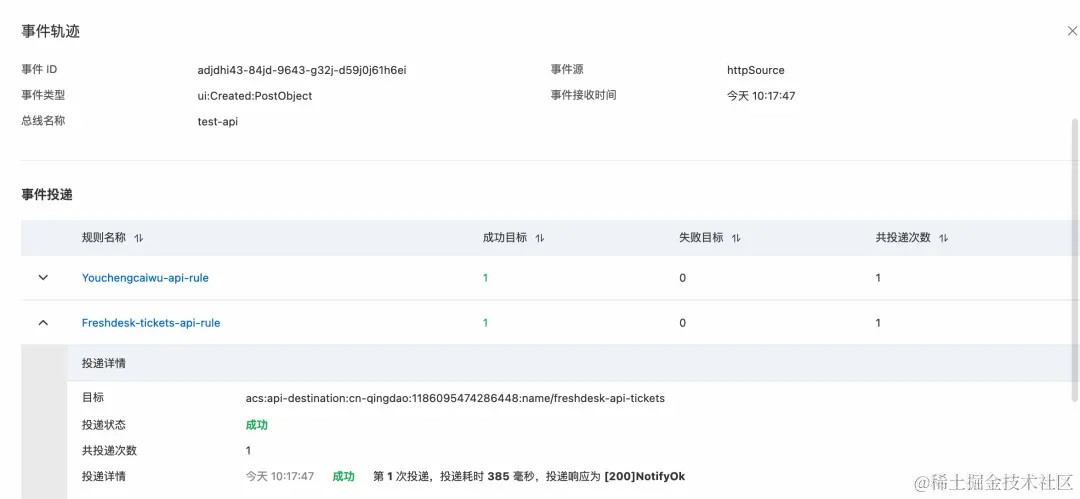Image resolution: width=1080 pixels, height=499 pixels.
Task: Select event source httpSource
Action: click(756, 70)
